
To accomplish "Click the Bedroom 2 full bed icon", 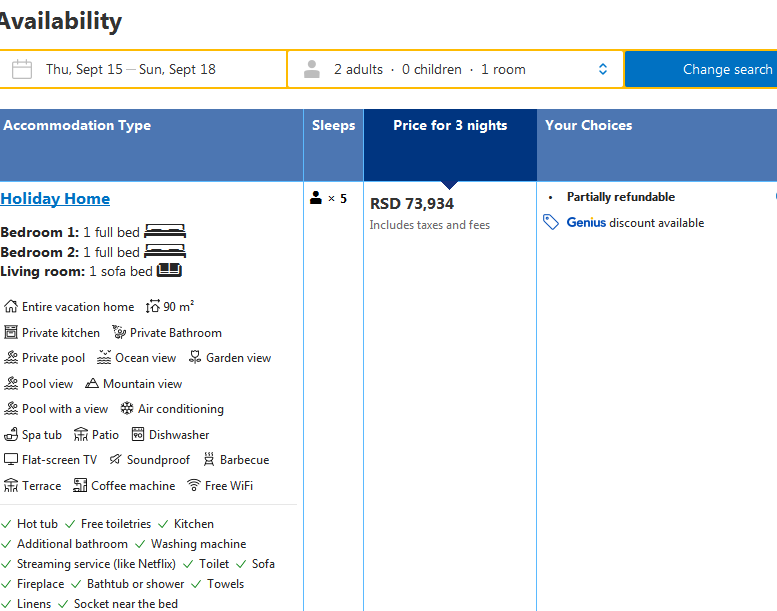I will (x=165, y=251).
